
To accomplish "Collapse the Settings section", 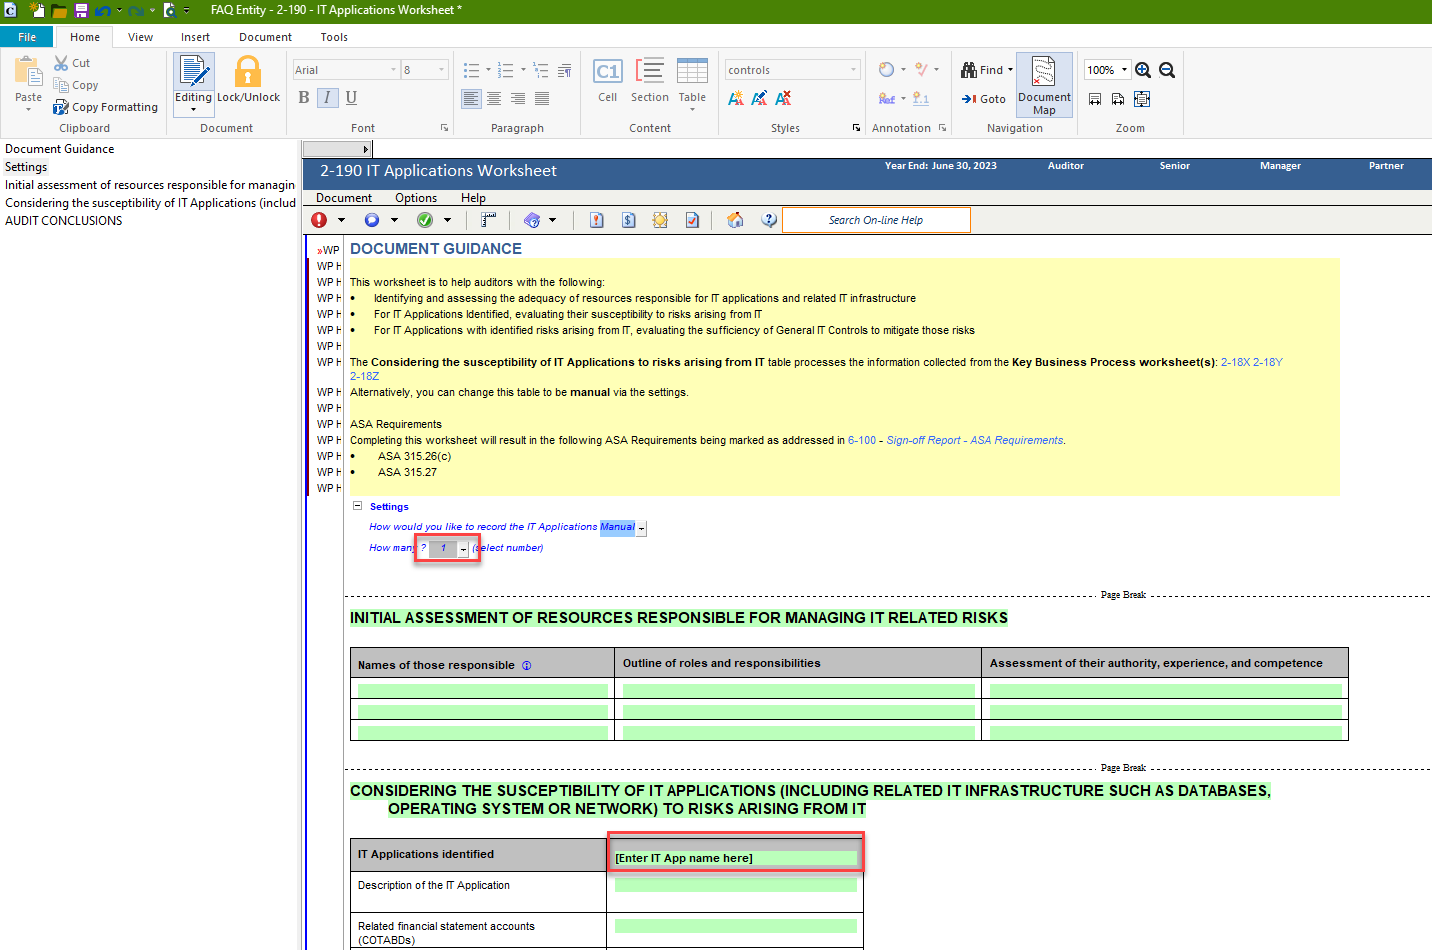I will (x=357, y=506).
